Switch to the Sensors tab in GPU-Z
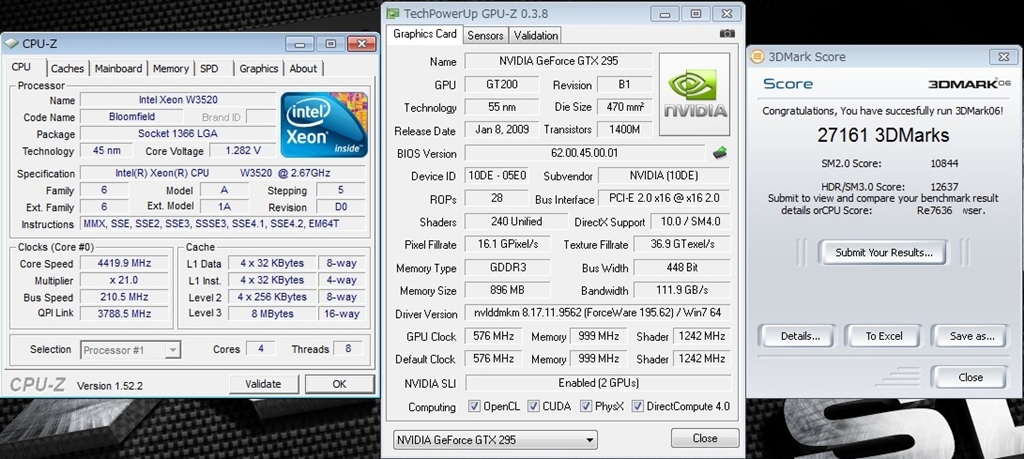 click(x=485, y=35)
